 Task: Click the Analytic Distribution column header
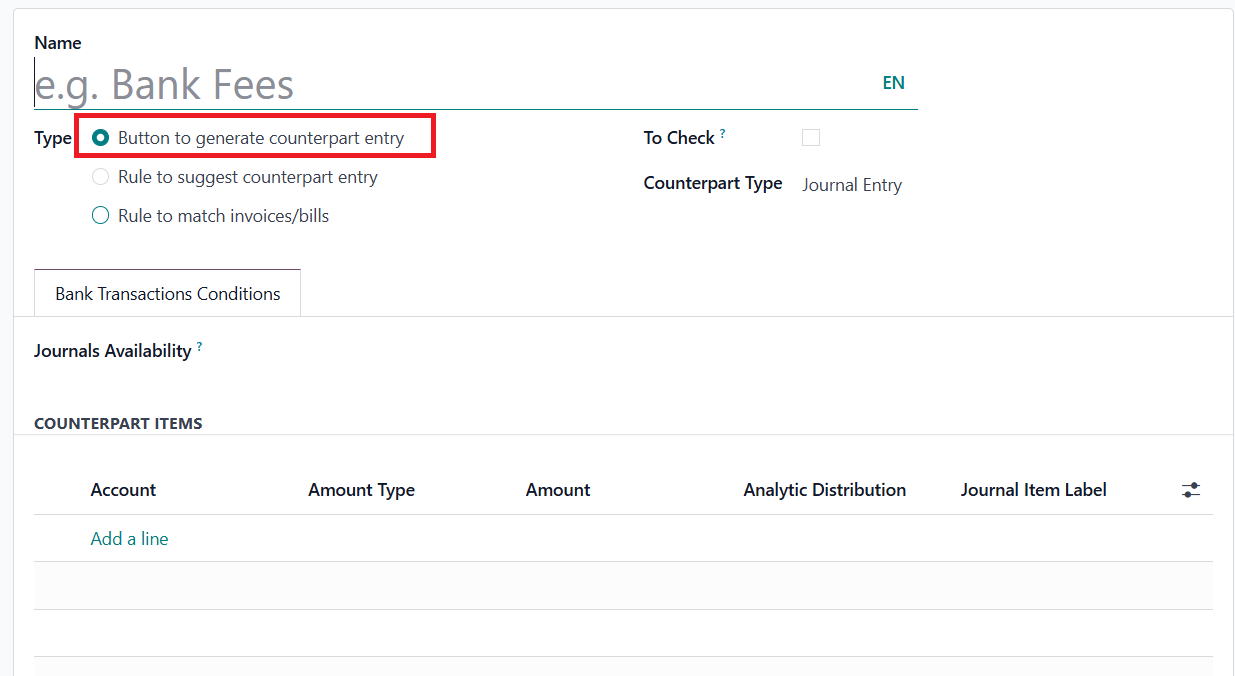coord(824,490)
